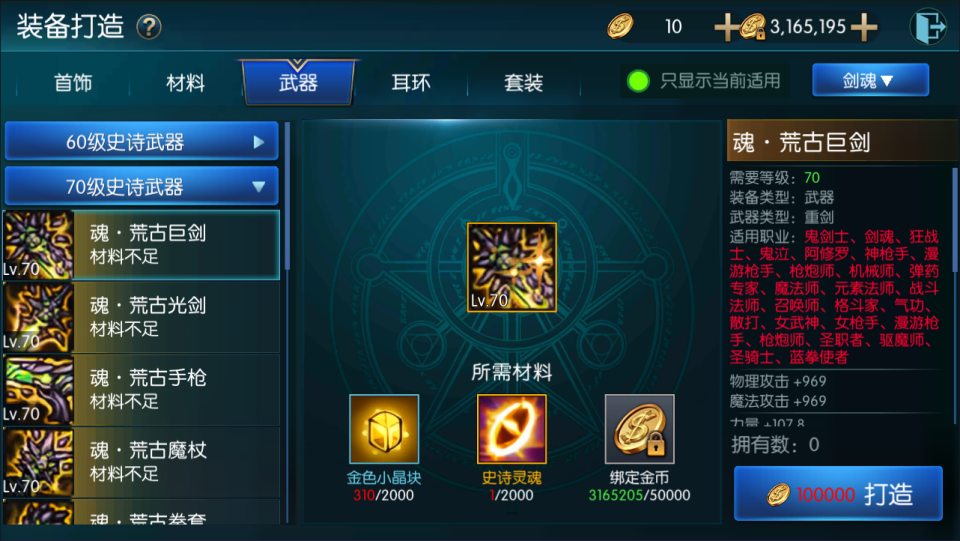Expand the 60级史诗武器 category
Screen dimensions: 960x541
141,141
